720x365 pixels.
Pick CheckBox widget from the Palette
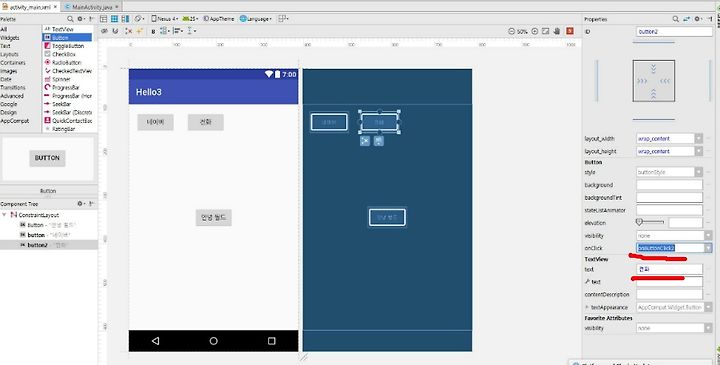(x=64, y=54)
